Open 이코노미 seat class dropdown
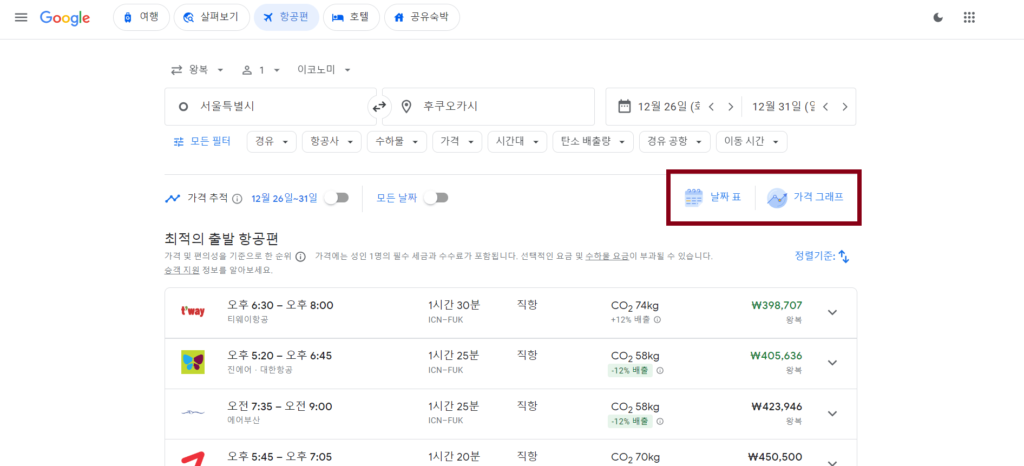 (x=325, y=70)
